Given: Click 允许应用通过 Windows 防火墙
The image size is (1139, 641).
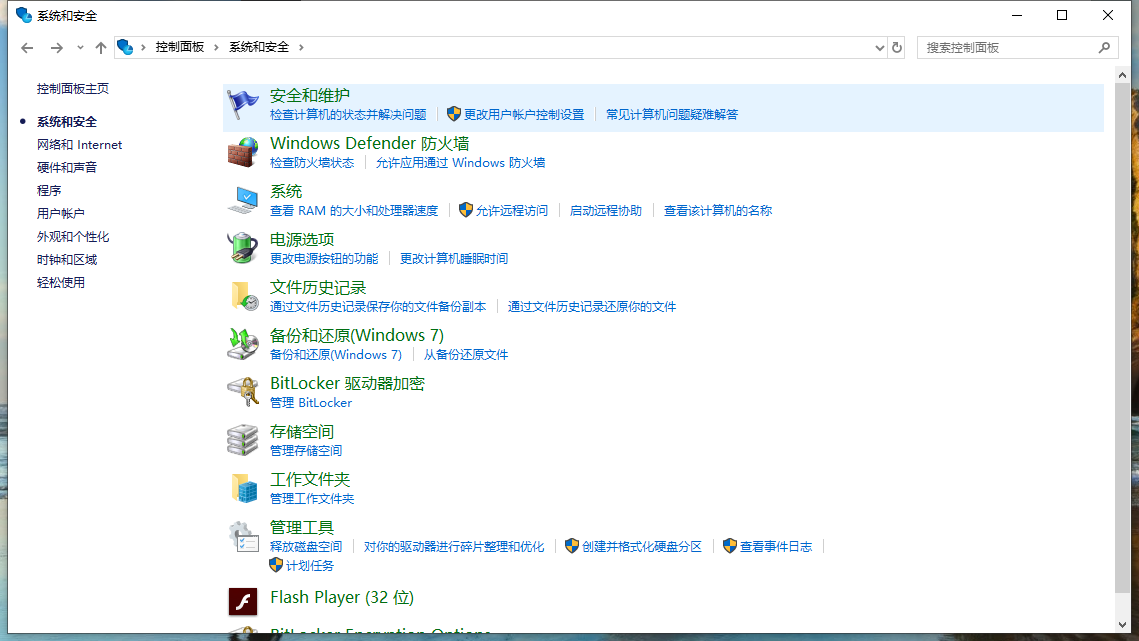Looking at the screenshot, I should (461, 163).
